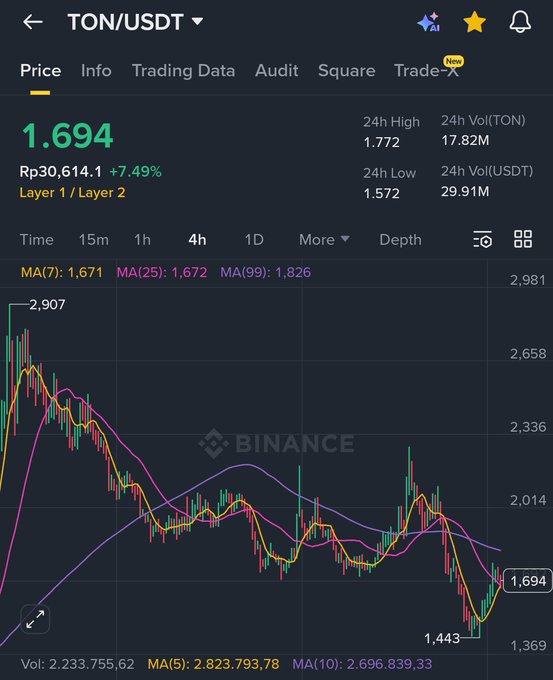Expand chart to fullscreen
Screen dimensions: 553x680
pos(35,619)
